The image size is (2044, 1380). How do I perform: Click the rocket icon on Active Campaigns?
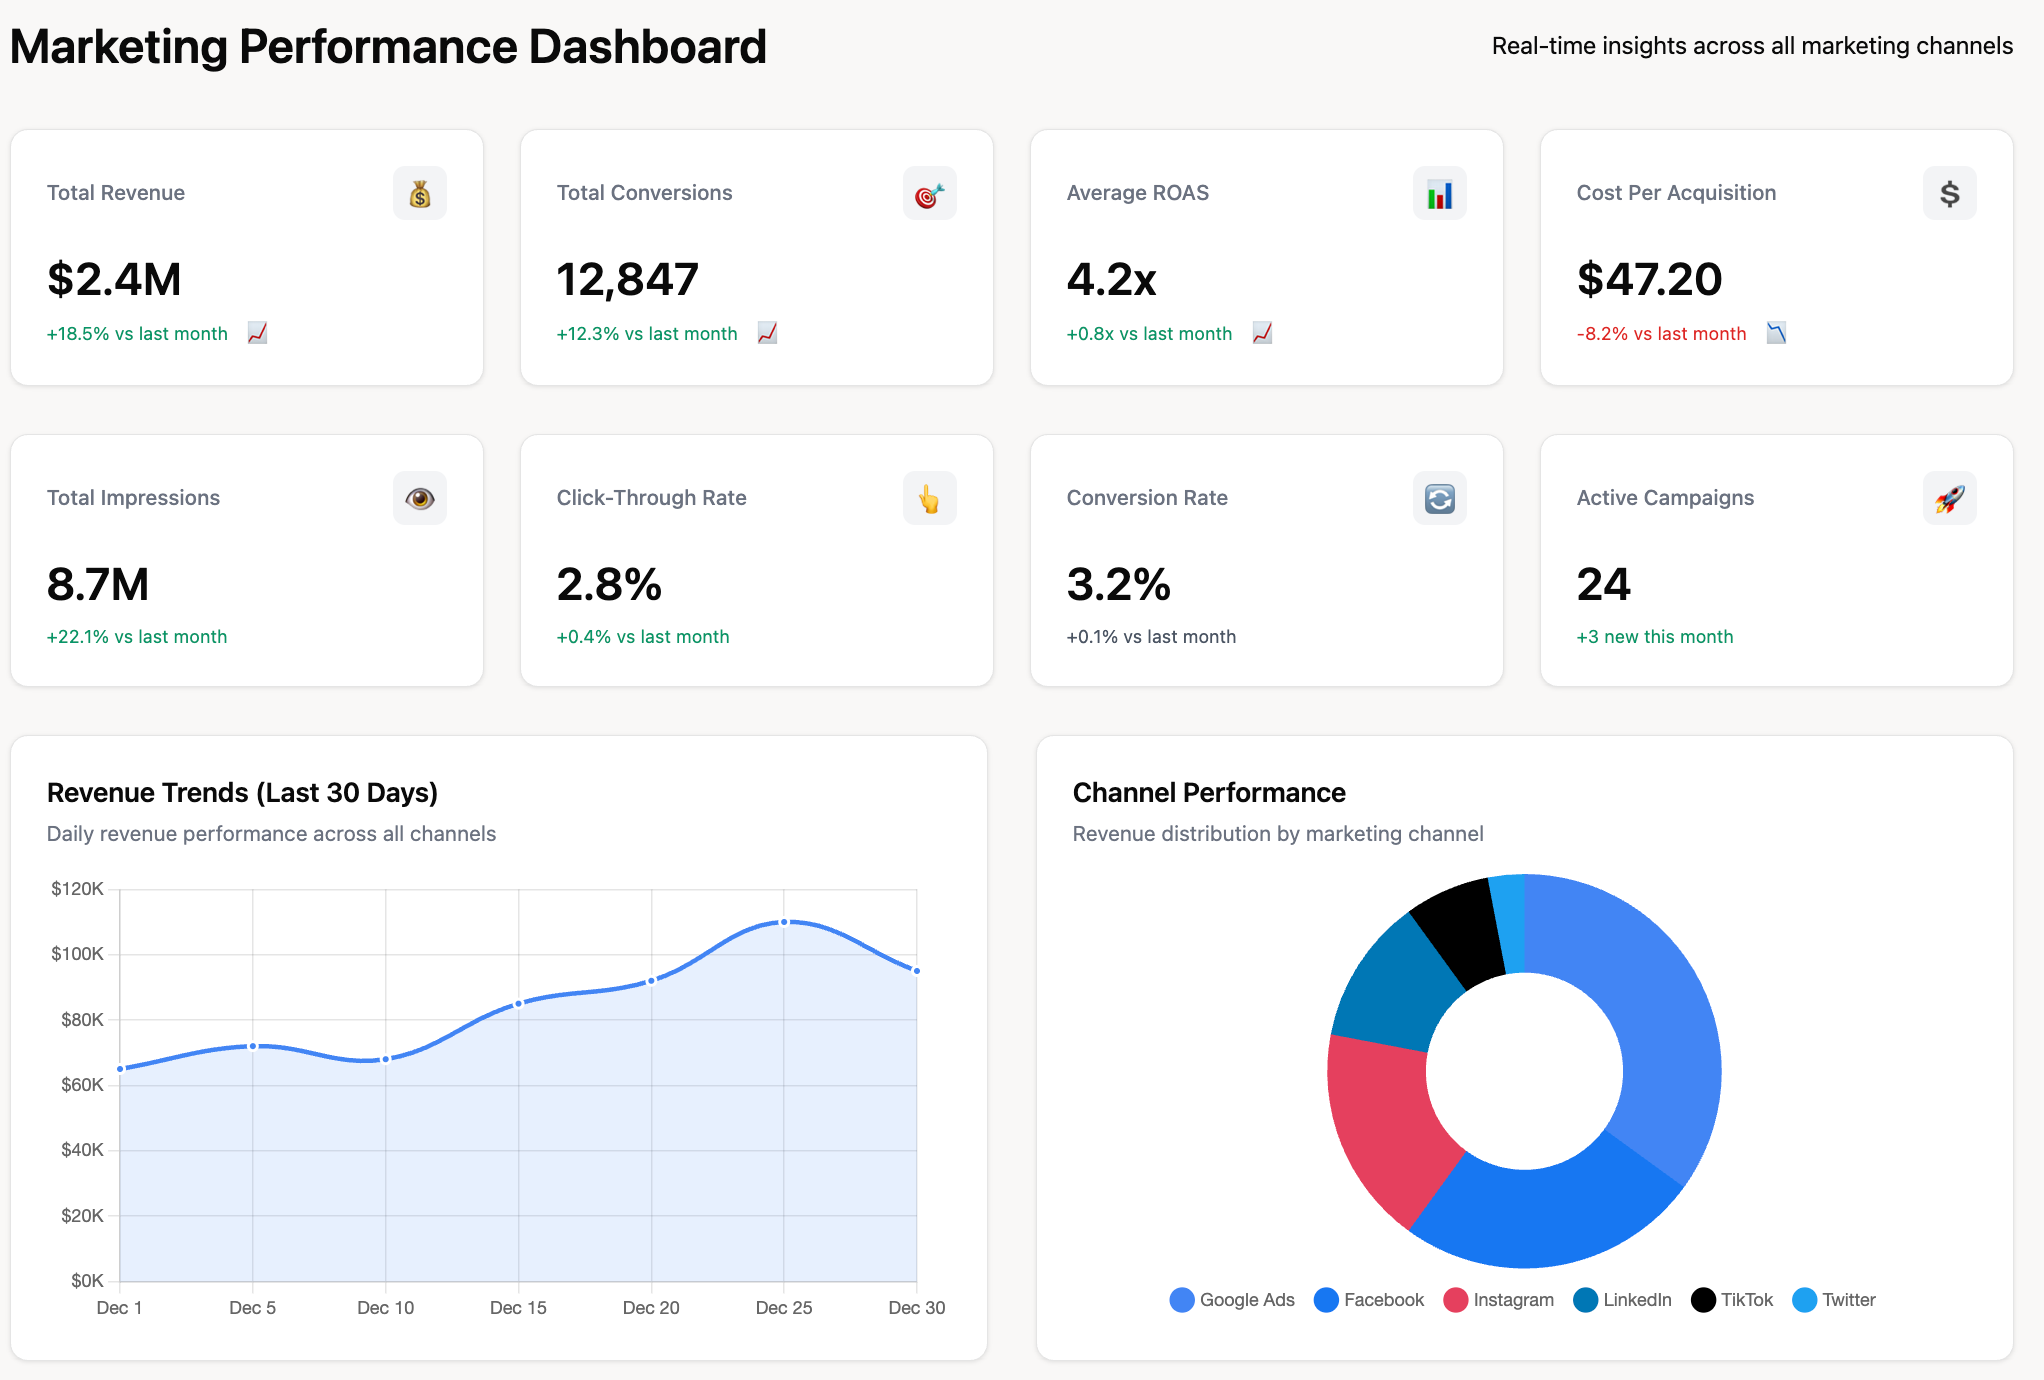point(1949,498)
